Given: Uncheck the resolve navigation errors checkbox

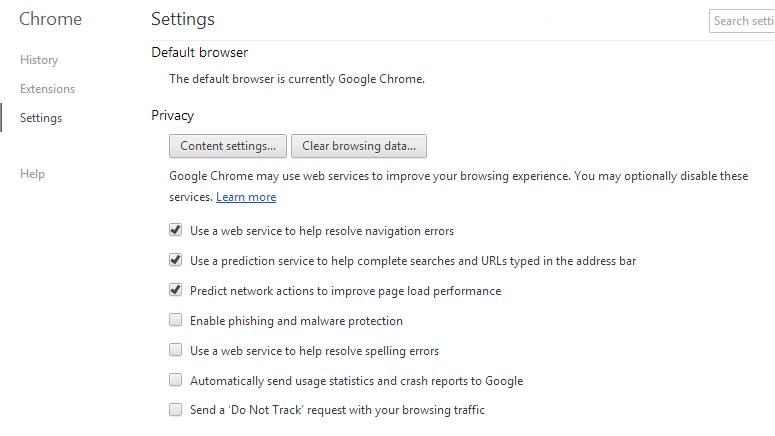Looking at the screenshot, I should (176, 230).
